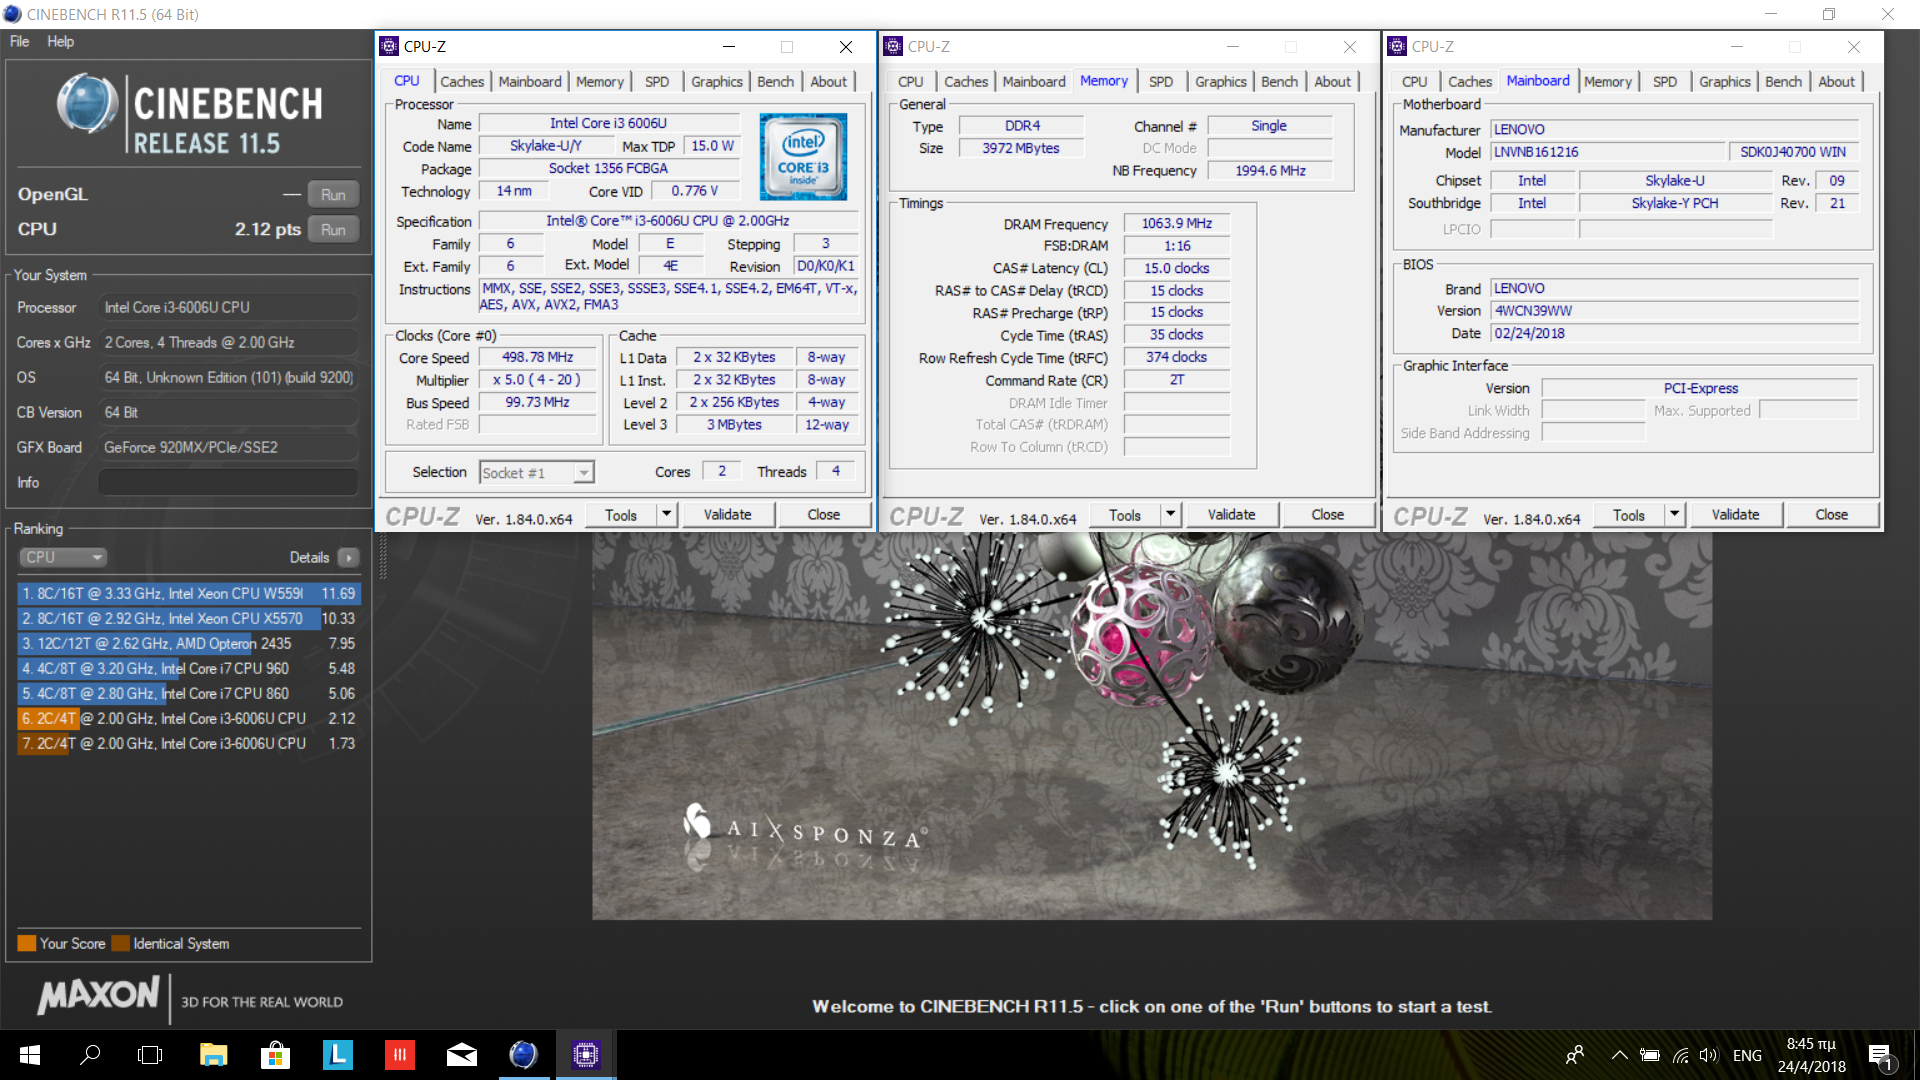Click the Cinebench Info input field
The image size is (1920, 1080).
coord(228,482)
